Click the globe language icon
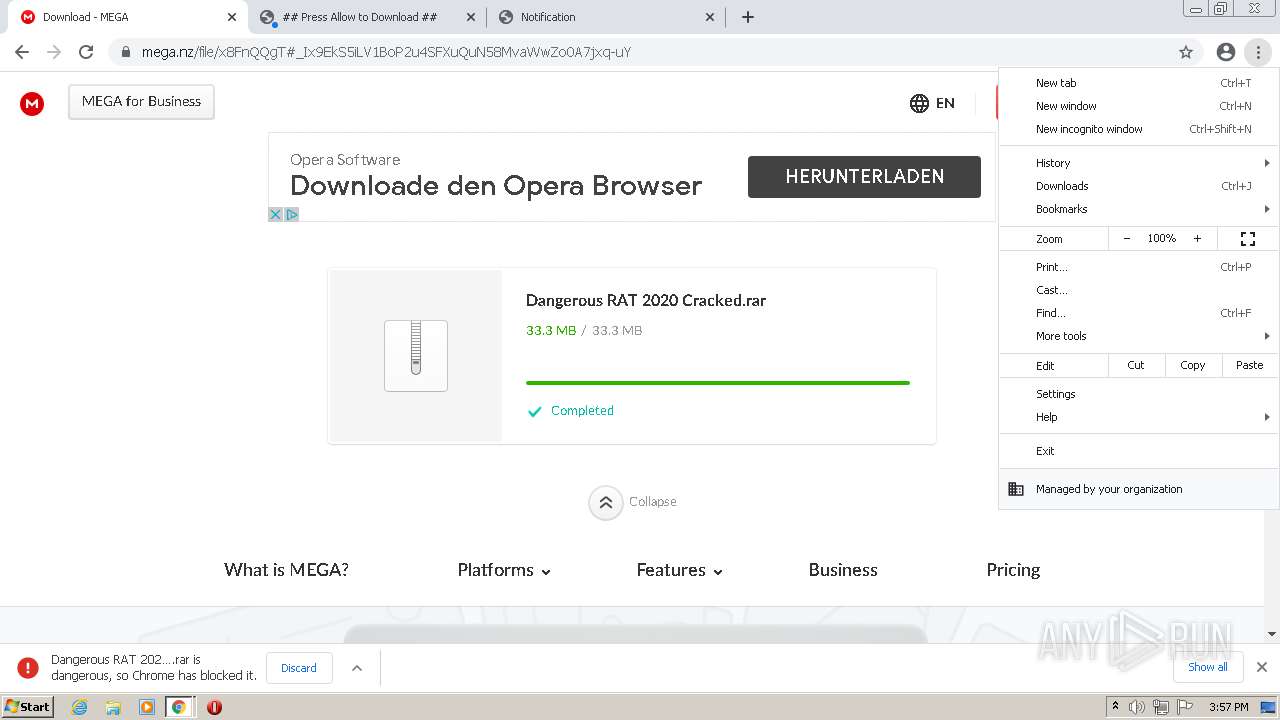This screenshot has width=1280, height=720. coord(919,103)
